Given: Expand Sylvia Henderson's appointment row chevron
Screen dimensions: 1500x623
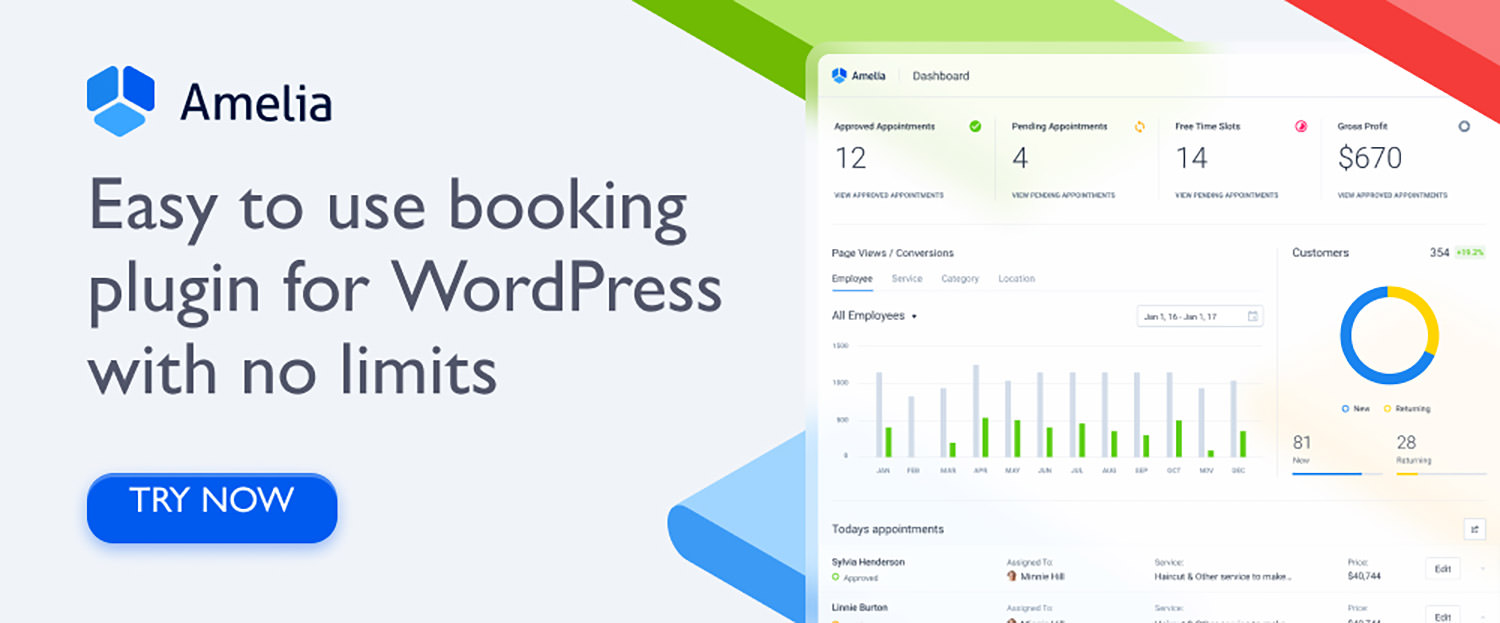Looking at the screenshot, I should [x=1481, y=567].
